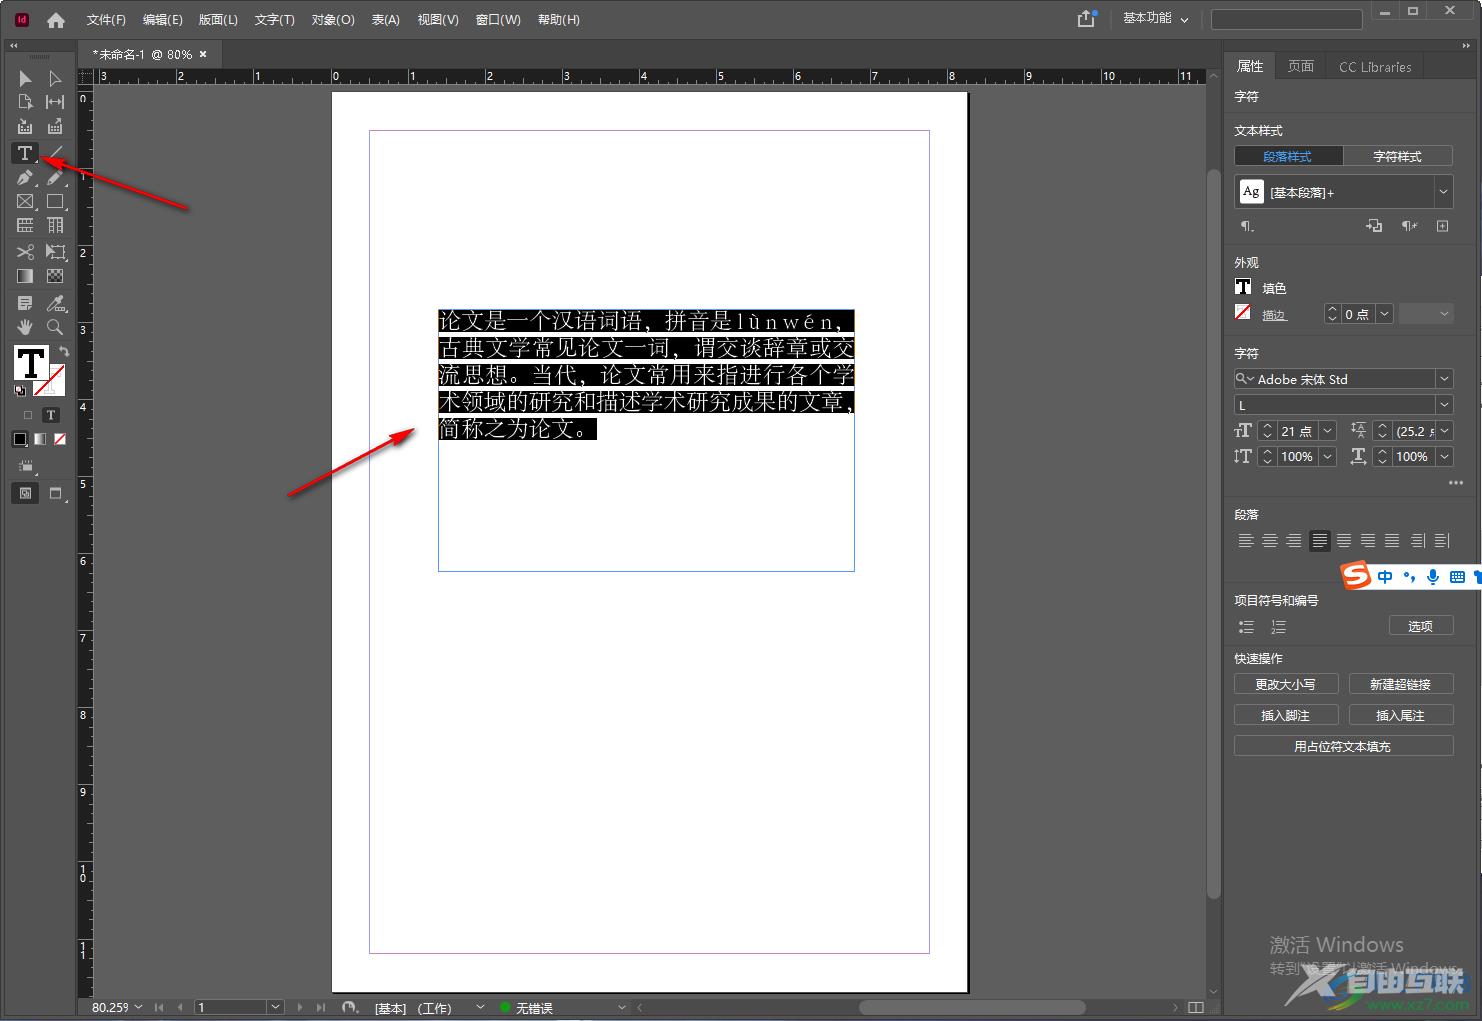
Task: Open the paragraph style dropdown
Action: 1443,192
